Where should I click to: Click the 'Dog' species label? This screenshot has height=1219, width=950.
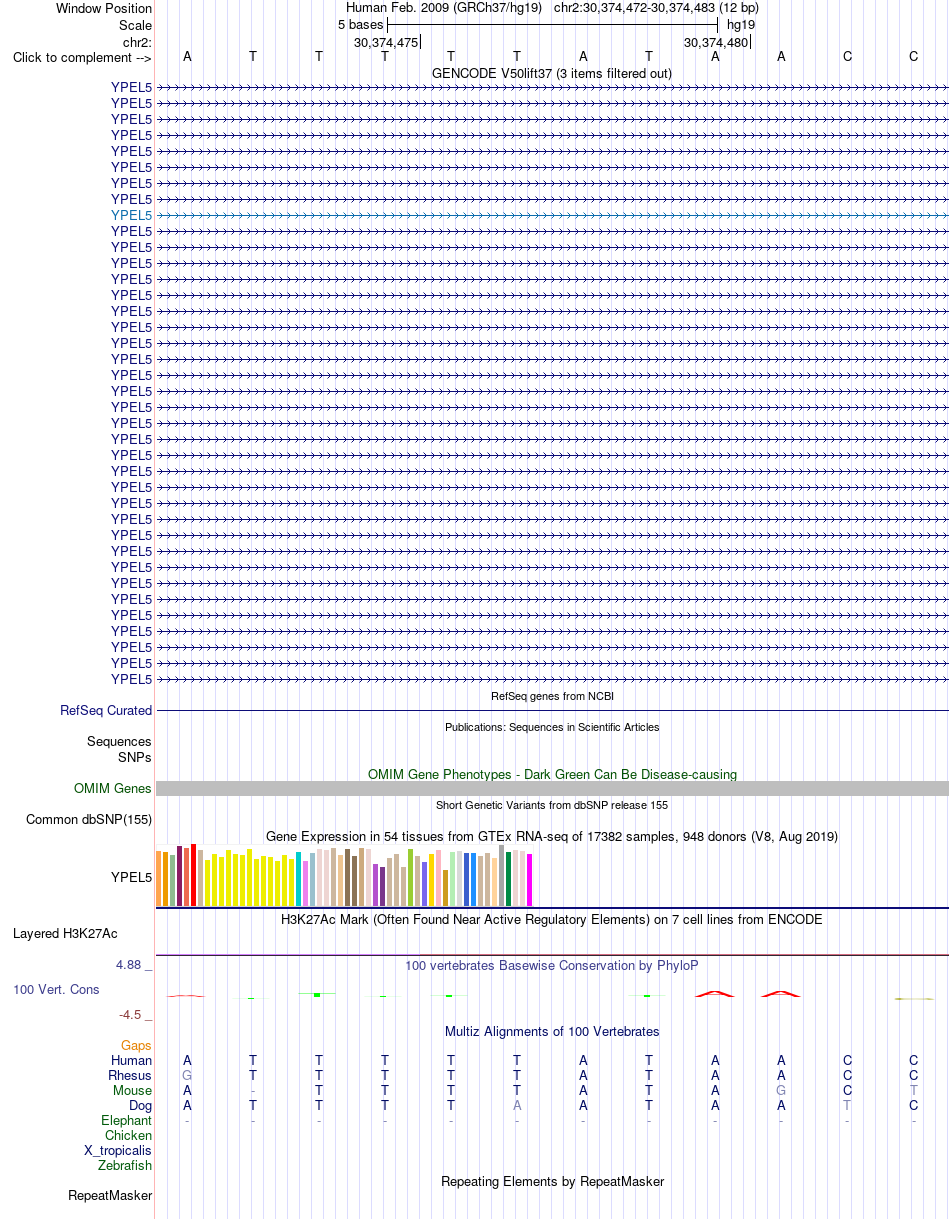click(x=140, y=1106)
